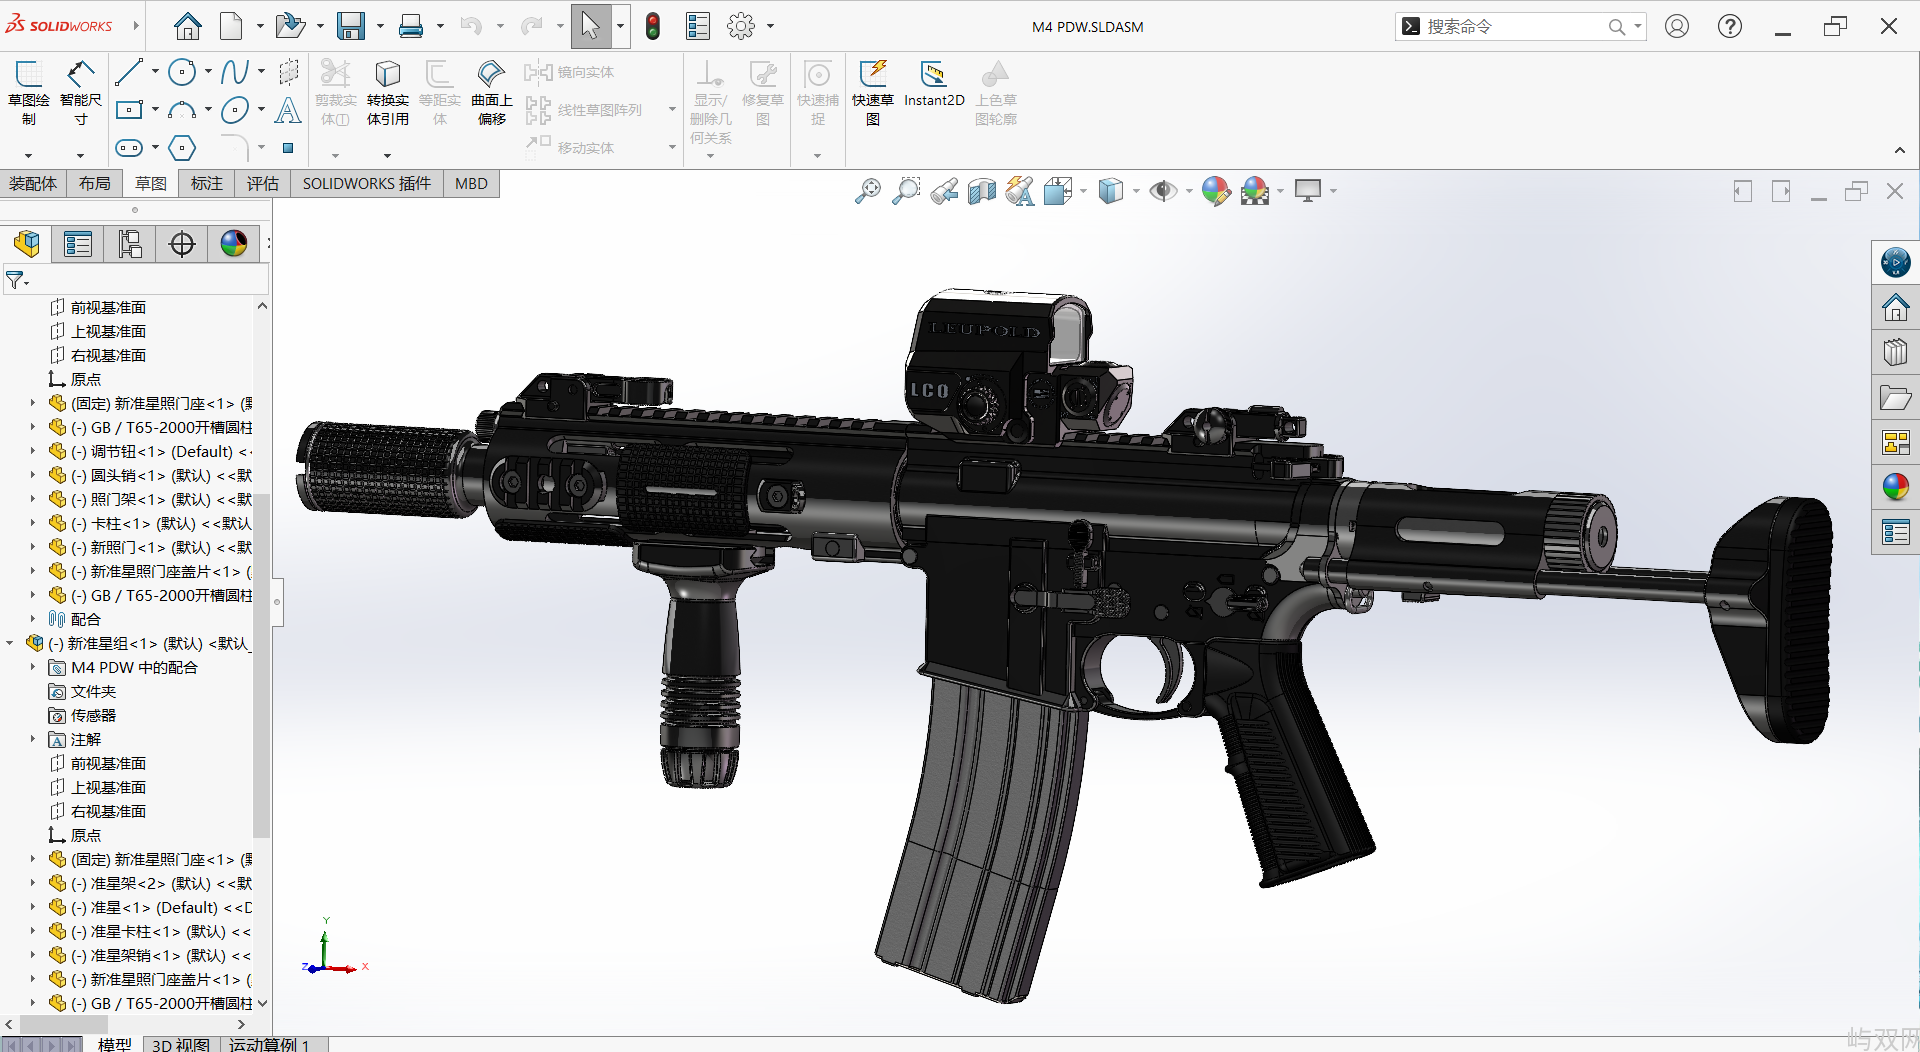Click the Sketch (草图绘制) tool icon
Screen dimensions: 1920x1052
point(28,75)
